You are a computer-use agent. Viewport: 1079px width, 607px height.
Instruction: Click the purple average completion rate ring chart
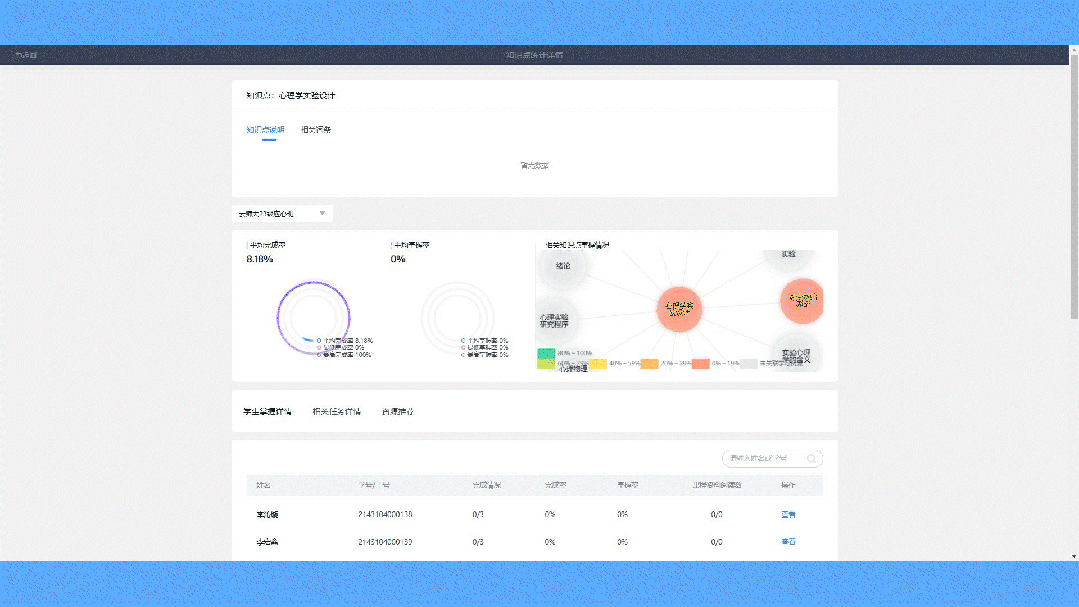[x=312, y=317]
